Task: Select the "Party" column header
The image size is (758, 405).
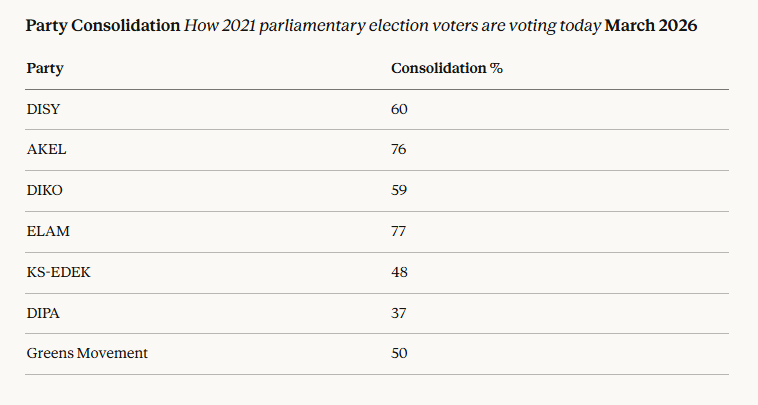Action: point(44,69)
